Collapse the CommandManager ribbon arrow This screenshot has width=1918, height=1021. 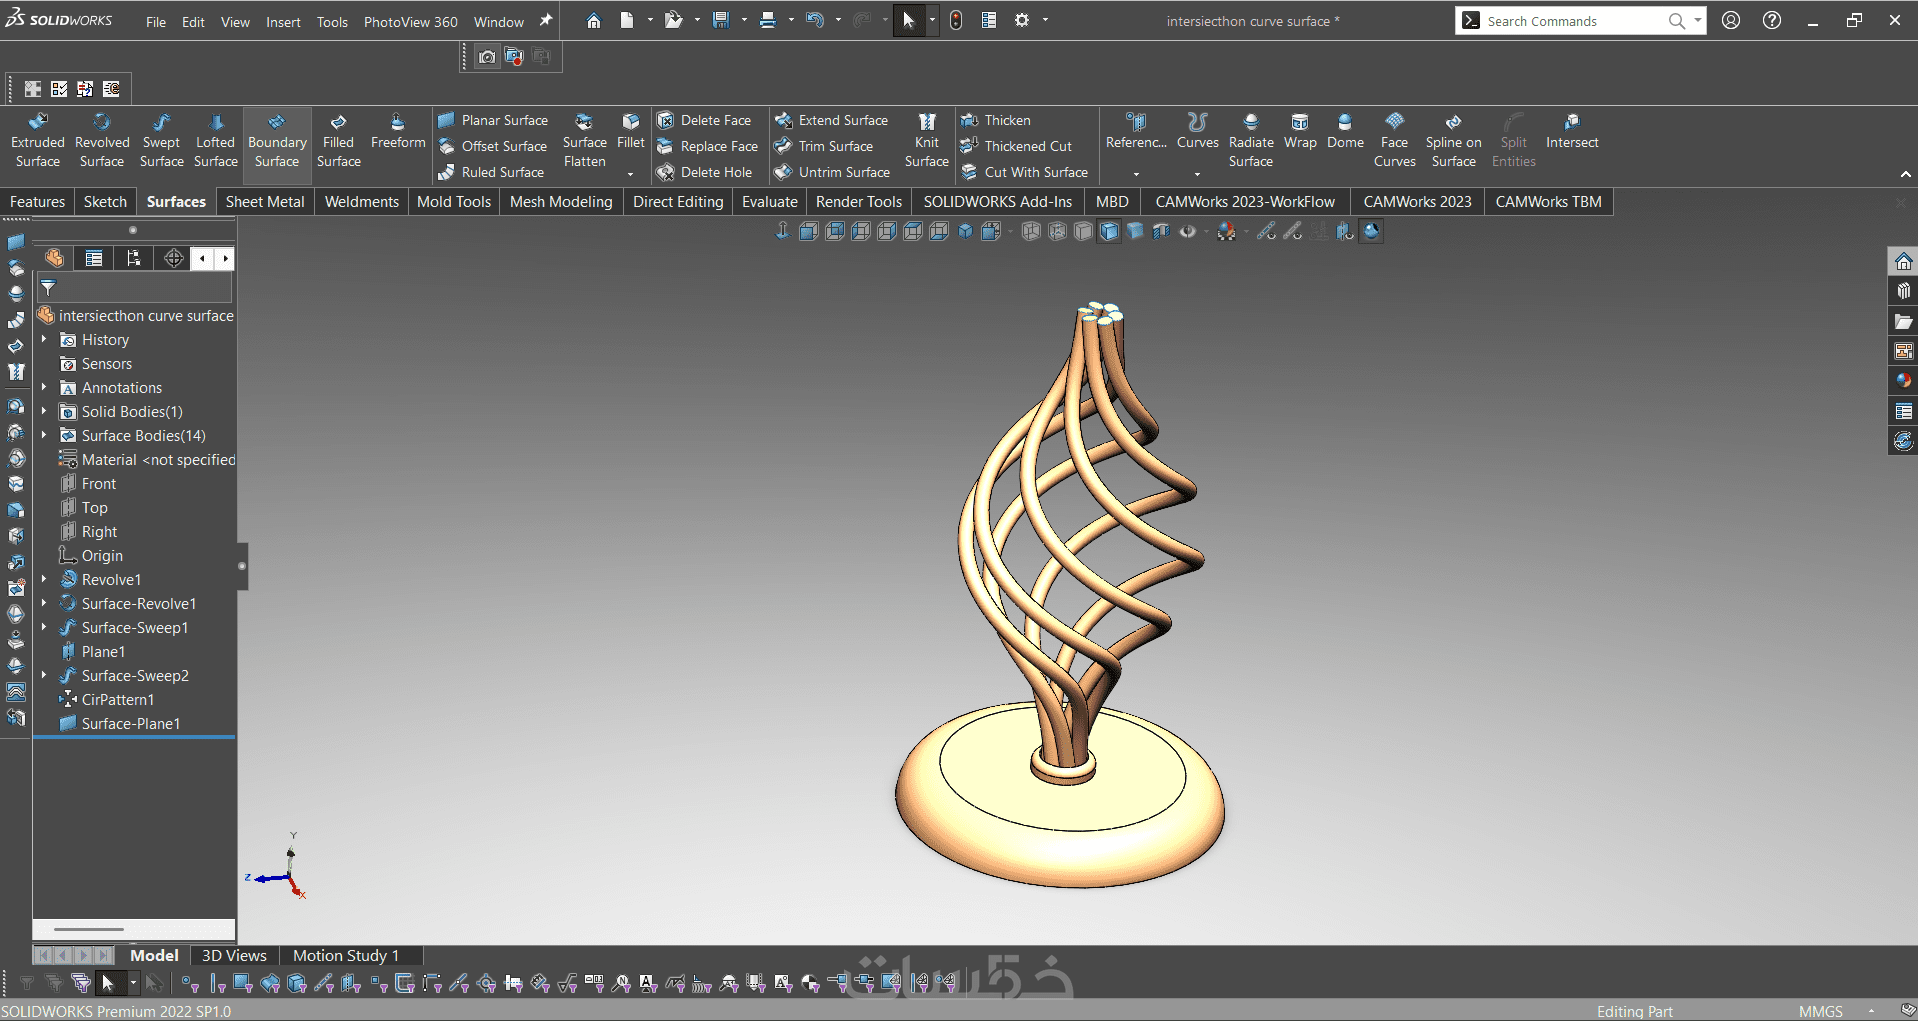coord(1905,174)
